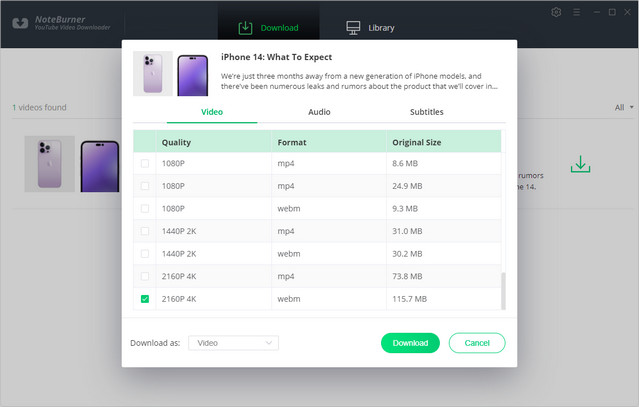The width and height of the screenshot is (639, 407).
Task: Click the green Download button
Action: point(410,343)
